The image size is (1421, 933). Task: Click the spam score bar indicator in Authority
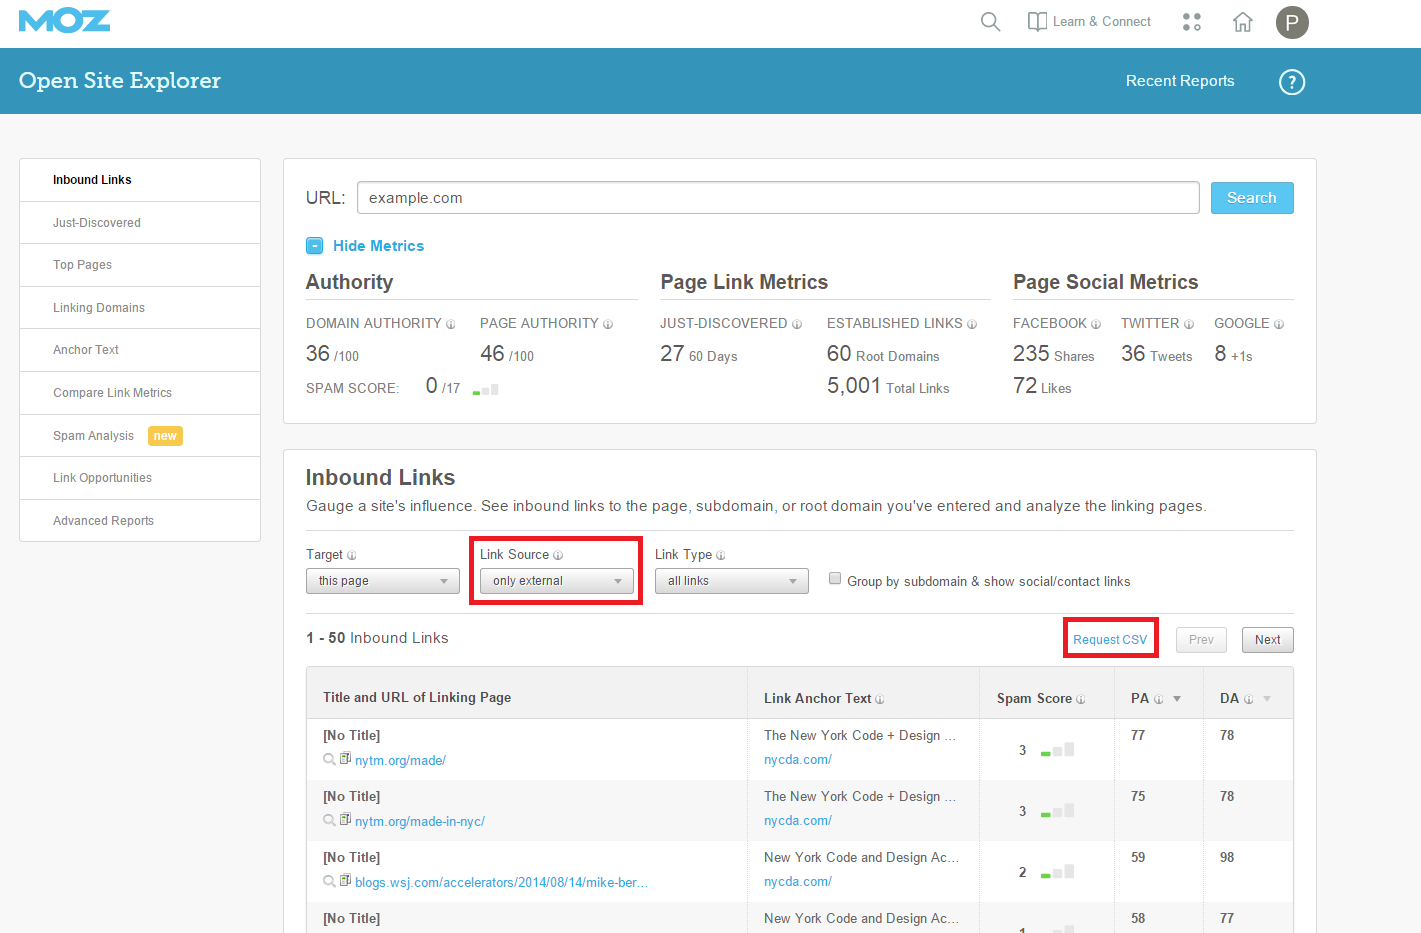click(x=485, y=389)
